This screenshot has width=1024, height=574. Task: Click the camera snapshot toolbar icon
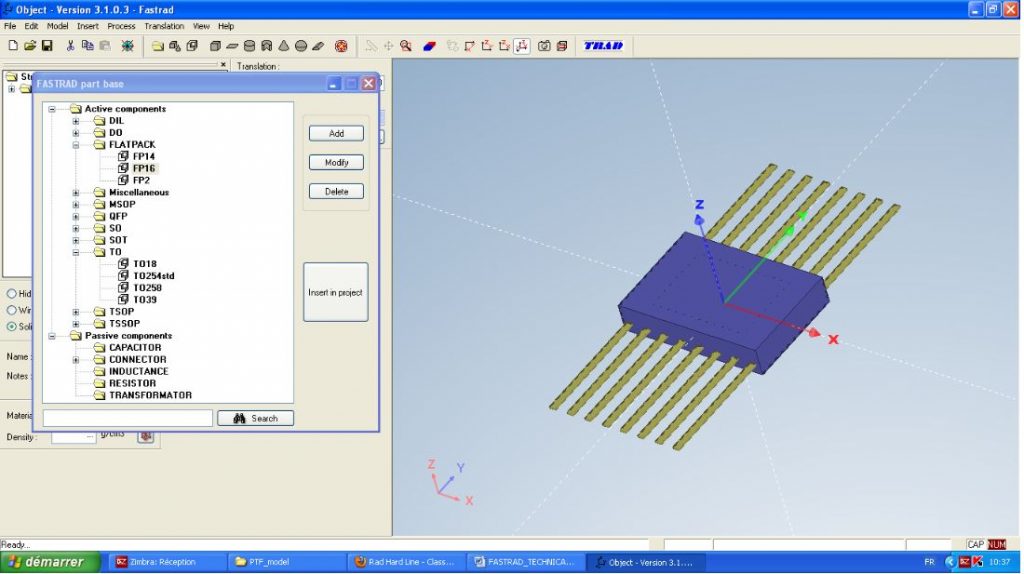pos(544,46)
